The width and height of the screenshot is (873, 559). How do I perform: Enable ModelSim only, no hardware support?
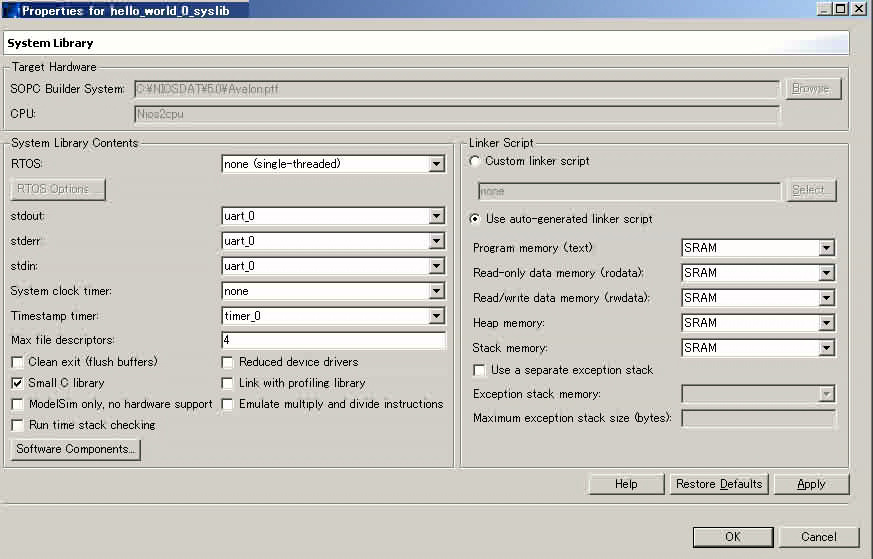(18, 404)
